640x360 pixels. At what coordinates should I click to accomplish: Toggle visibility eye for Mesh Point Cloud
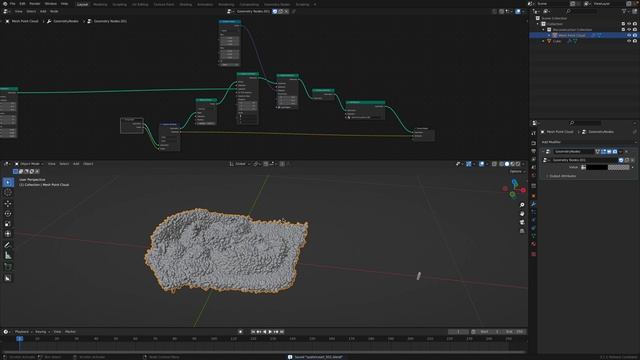click(x=629, y=36)
